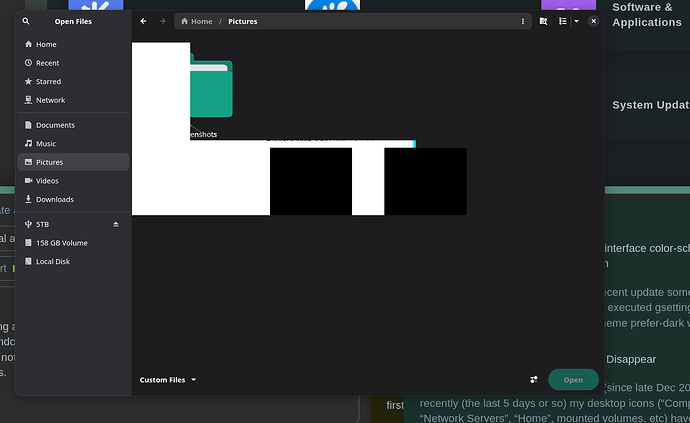Open Downloads in the sidebar
Image resolution: width=690 pixels, height=423 pixels.
pyautogui.click(x=73, y=199)
